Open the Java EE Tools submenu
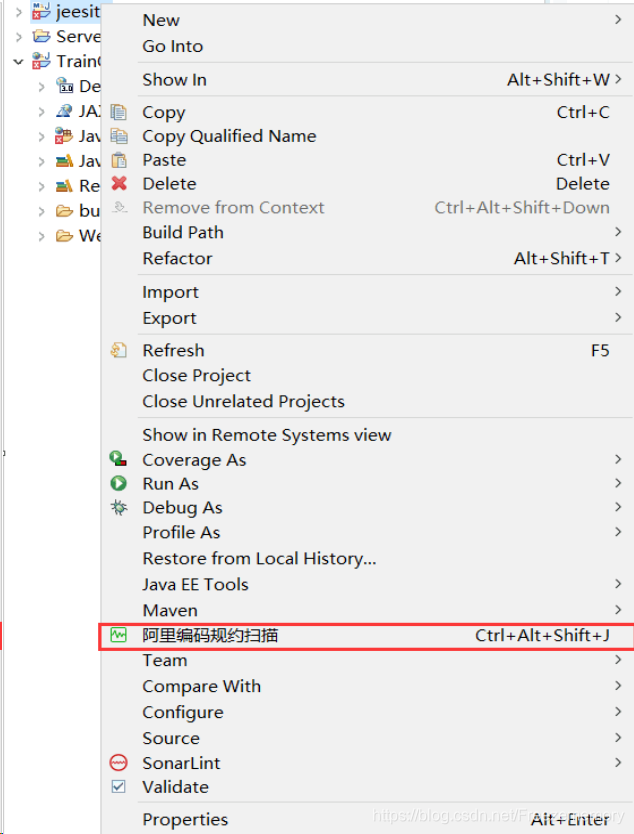The height and width of the screenshot is (834, 634). (367, 585)
